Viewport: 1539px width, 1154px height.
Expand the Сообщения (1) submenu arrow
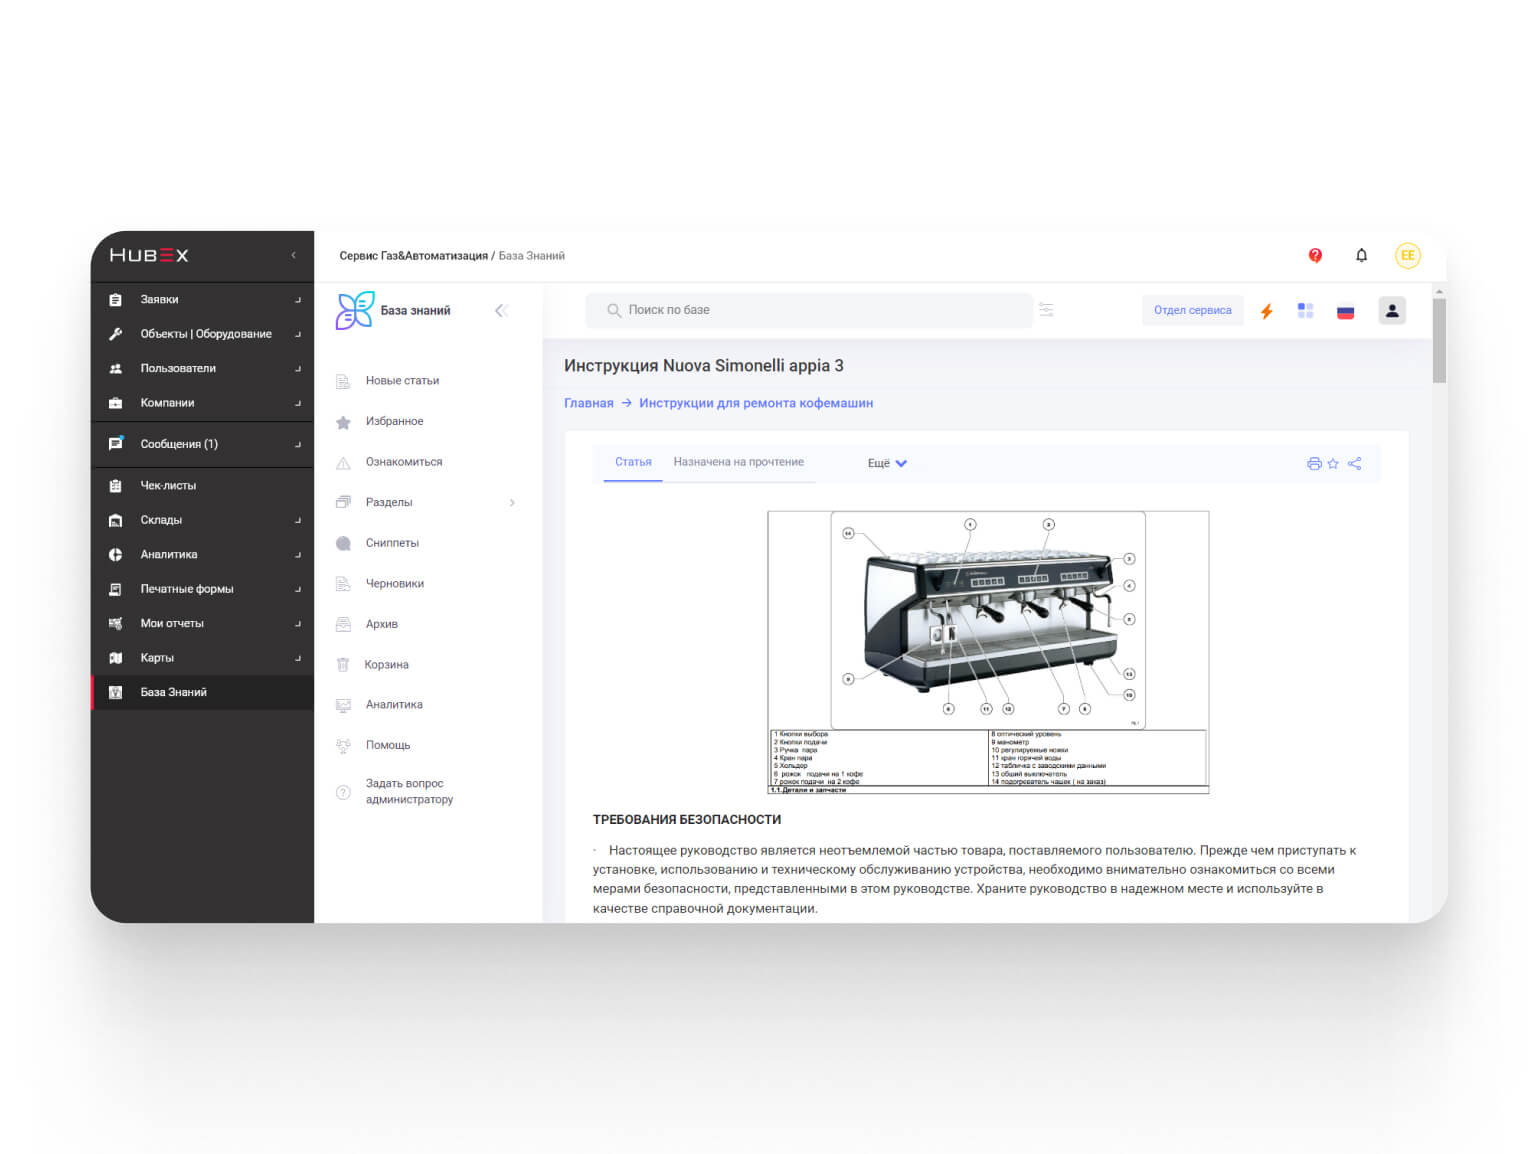tap(297, 444)
